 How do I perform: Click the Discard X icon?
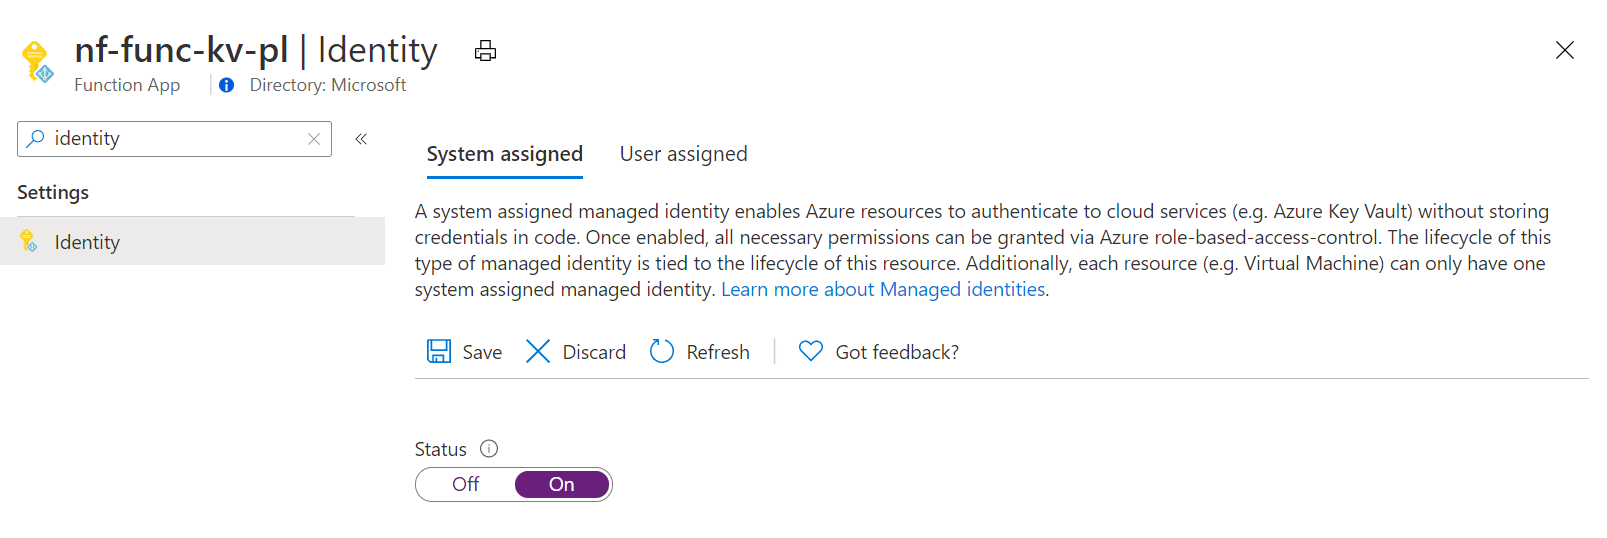click(x=538, y=351)
